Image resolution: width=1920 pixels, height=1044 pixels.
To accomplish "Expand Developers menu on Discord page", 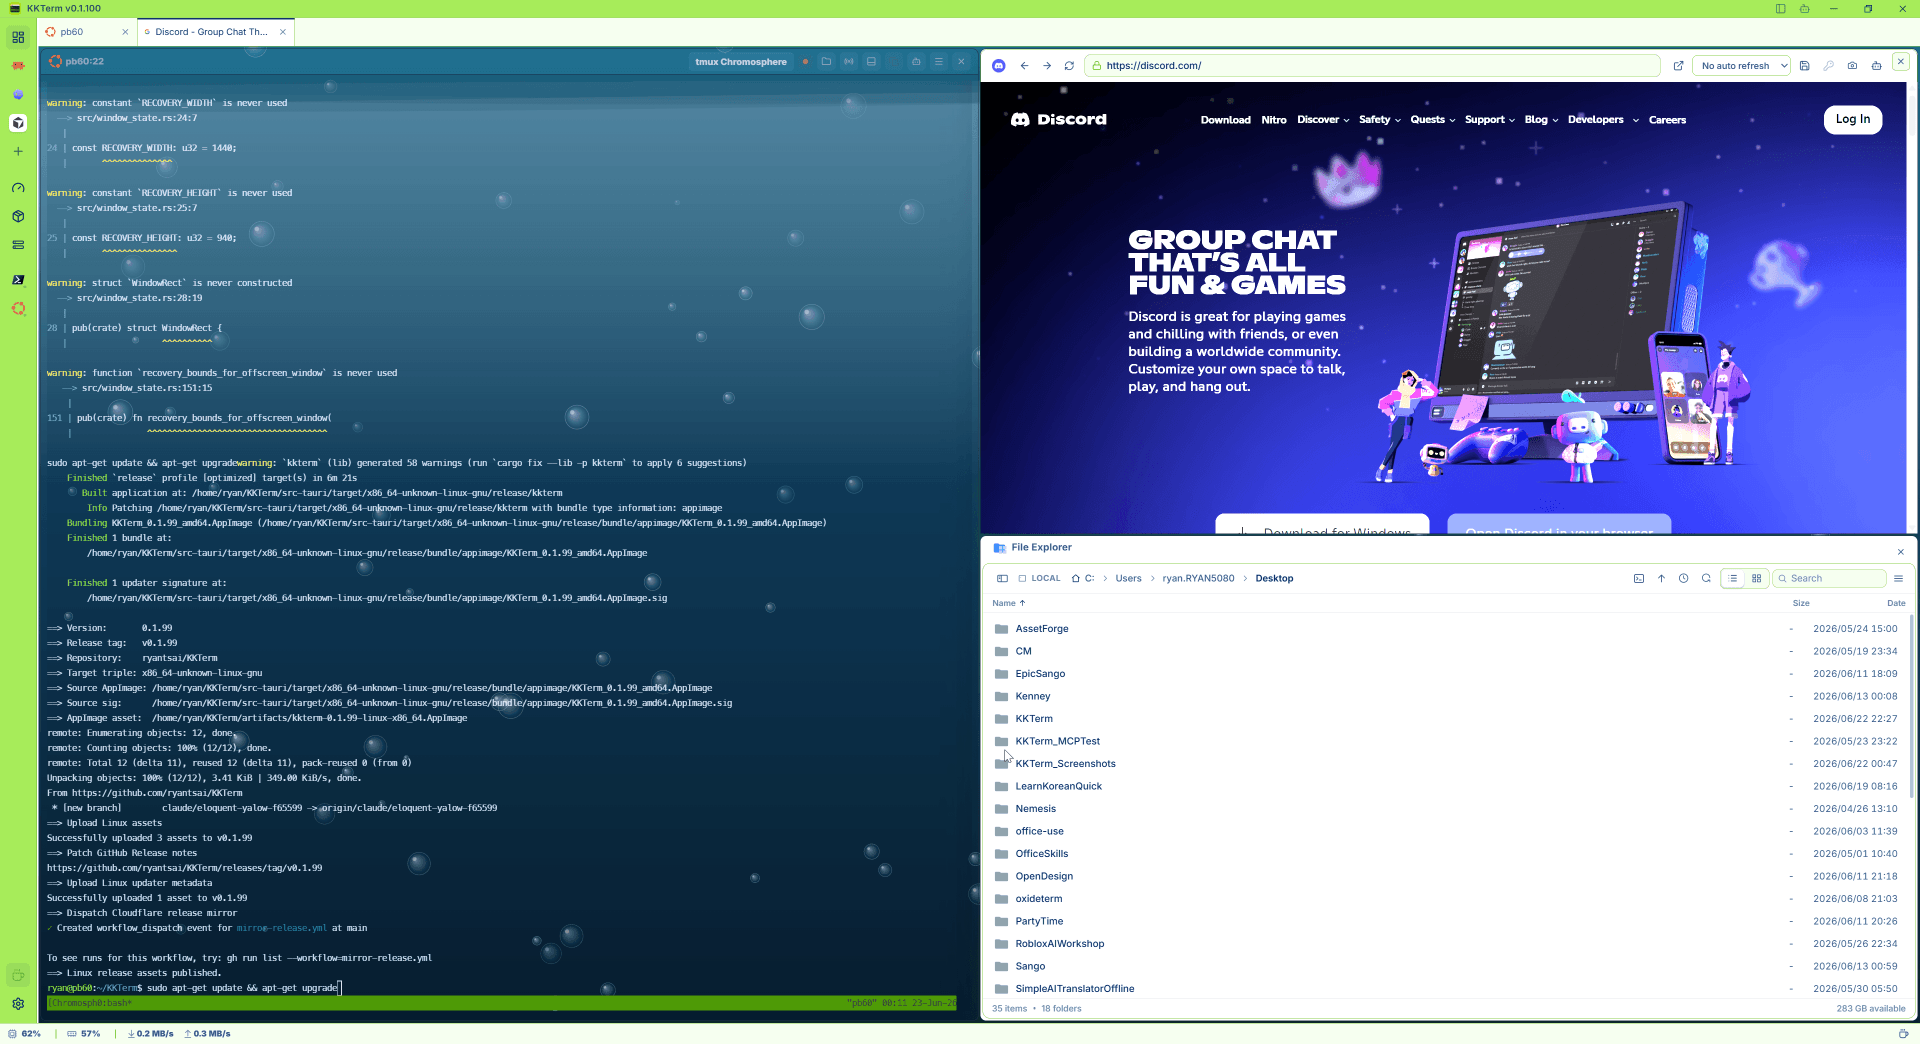I will click(1603, 120).
